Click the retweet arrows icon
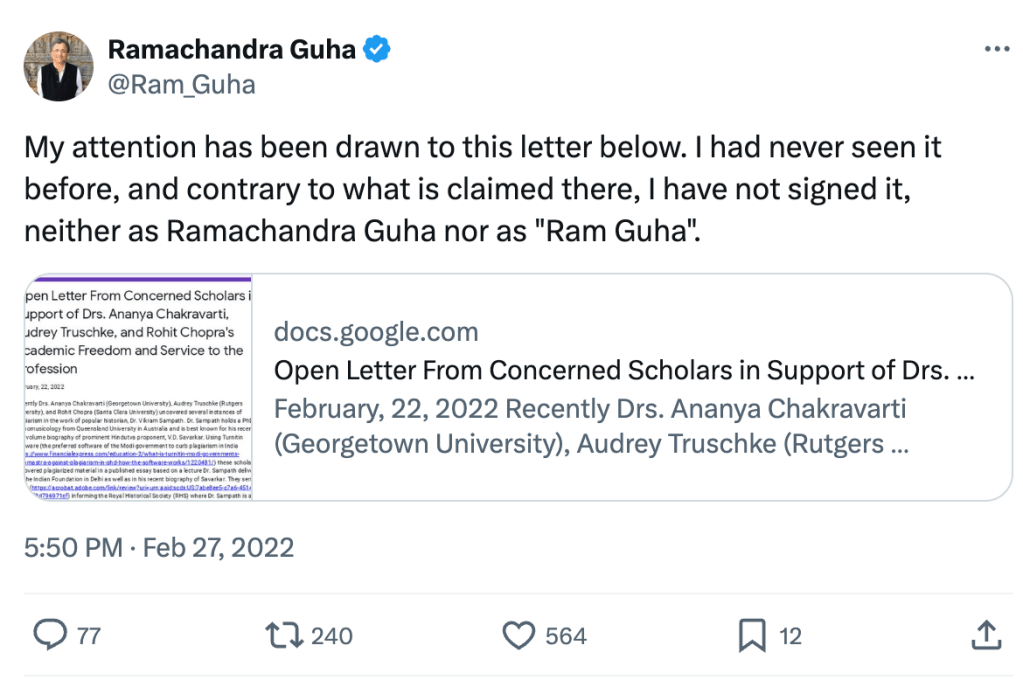 point(283,635)
